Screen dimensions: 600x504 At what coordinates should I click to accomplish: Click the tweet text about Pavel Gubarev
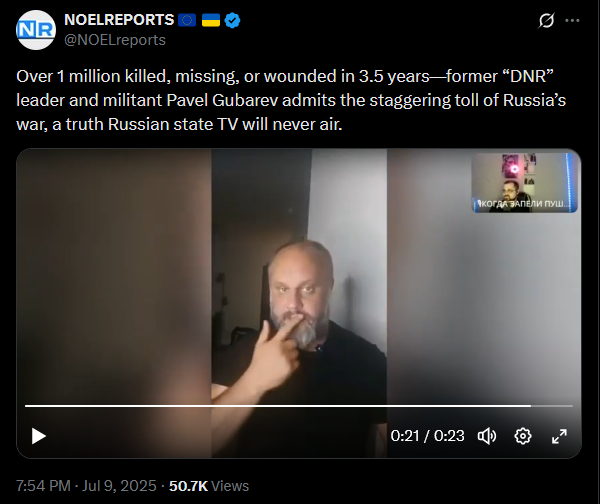(x=291, y=100)
